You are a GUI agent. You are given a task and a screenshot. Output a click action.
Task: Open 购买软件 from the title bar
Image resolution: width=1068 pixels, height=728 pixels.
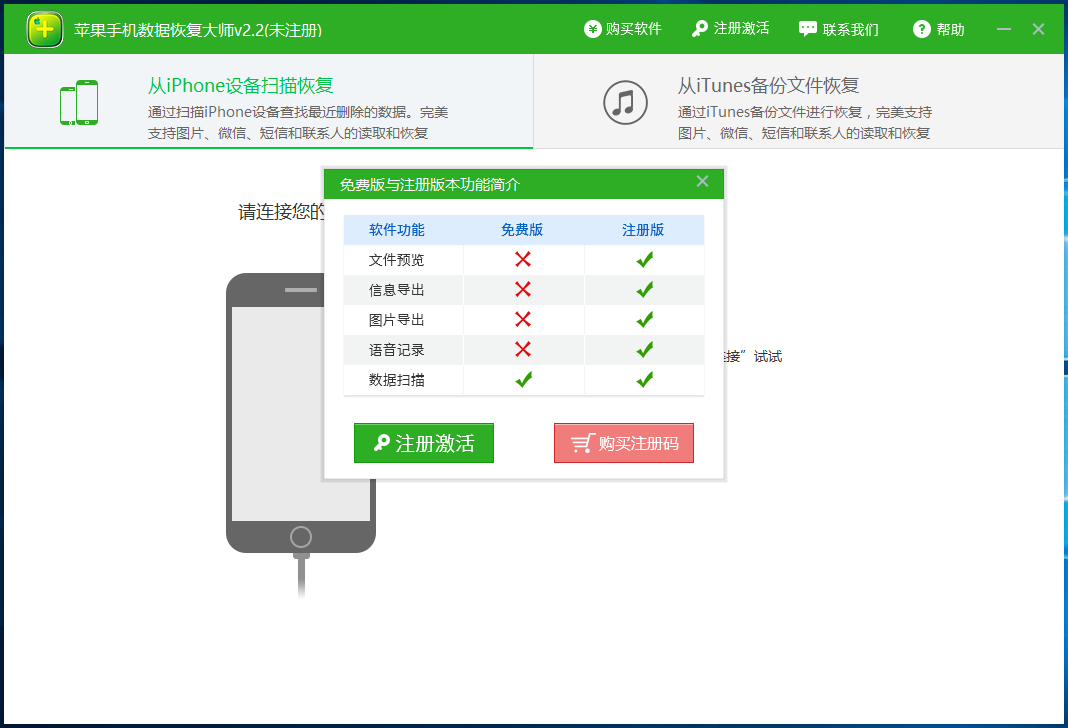pyautogui.click(x=623, y=29)
